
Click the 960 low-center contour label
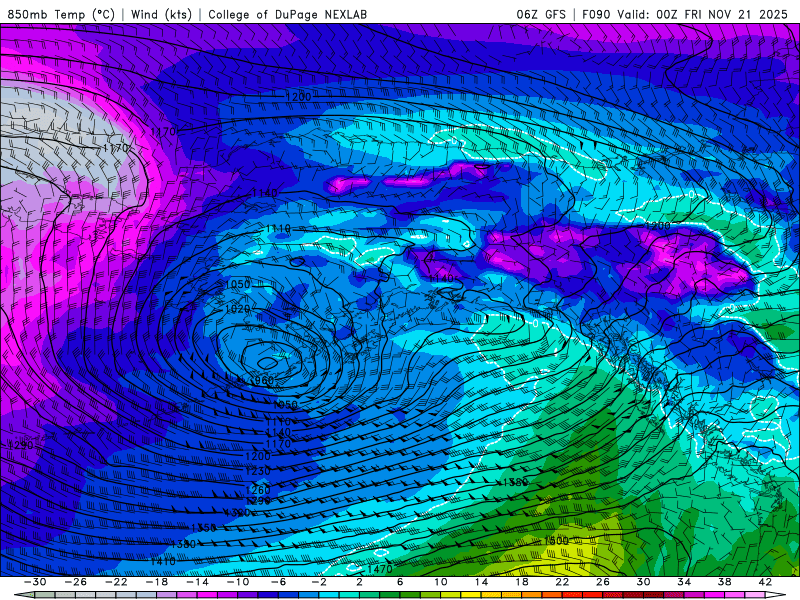pos(263,381)
